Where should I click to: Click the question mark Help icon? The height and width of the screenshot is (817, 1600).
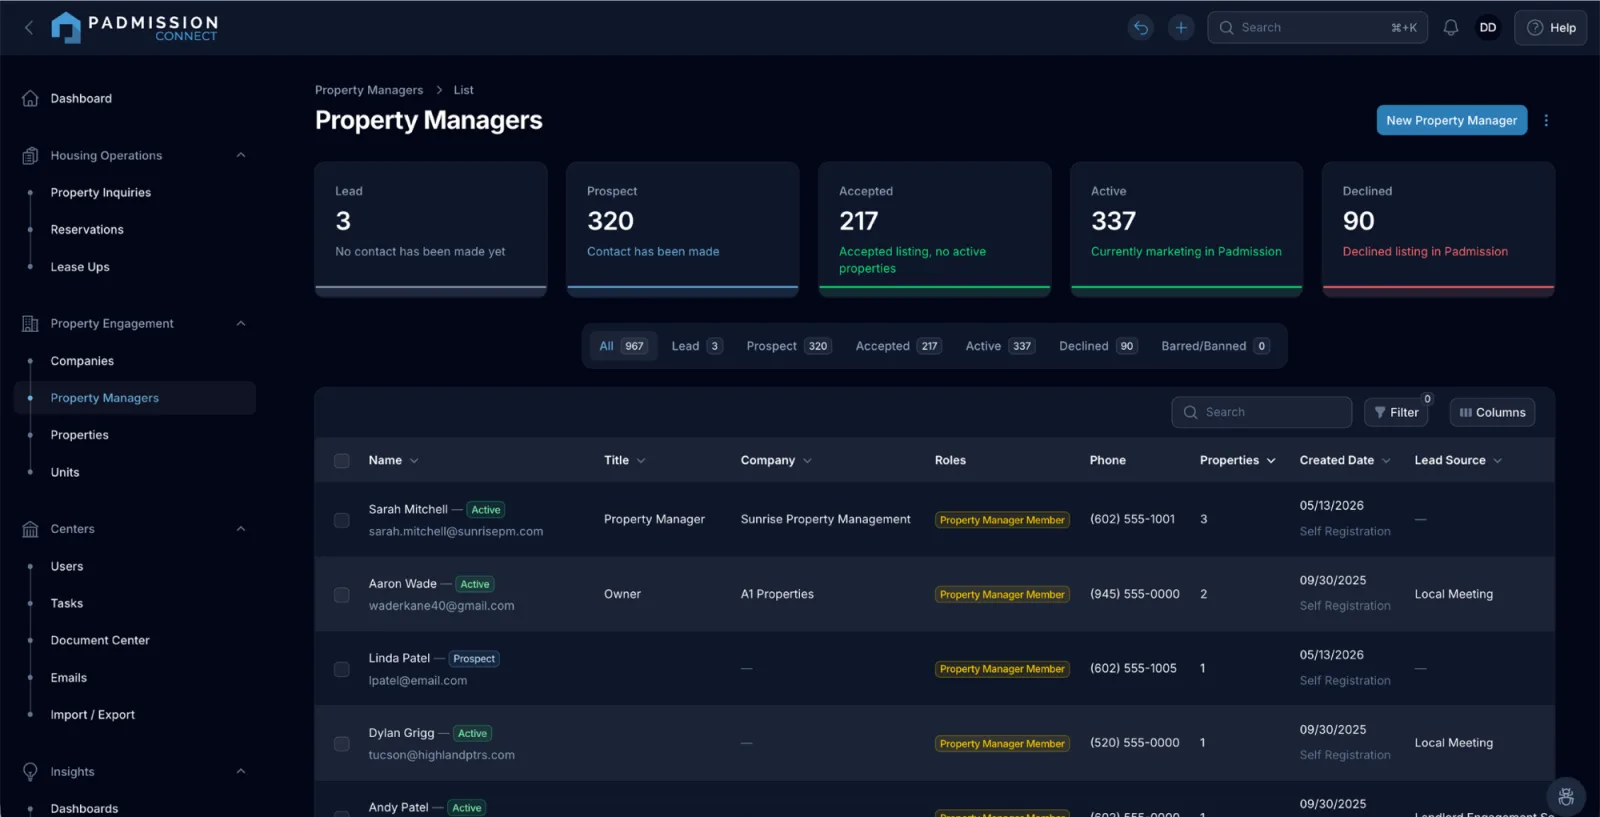(1535, 28)
